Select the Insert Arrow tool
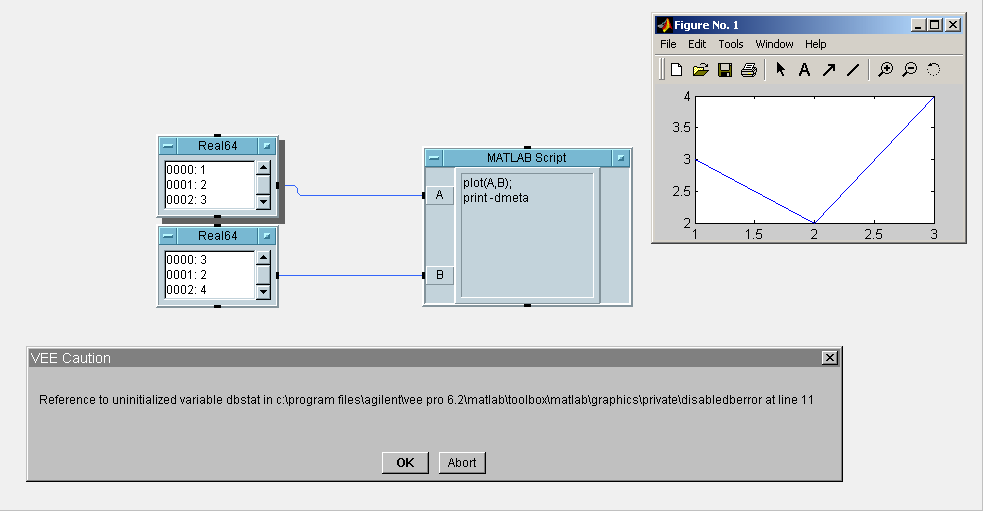The height and width of the screenshot is (512, 984). 828,70
